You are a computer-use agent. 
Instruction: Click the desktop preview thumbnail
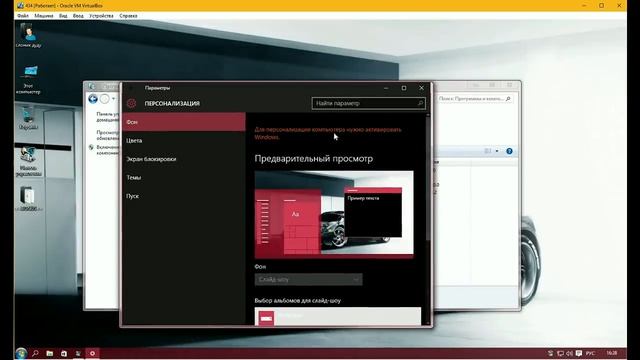pyautogui.click(x=334, y=215)
